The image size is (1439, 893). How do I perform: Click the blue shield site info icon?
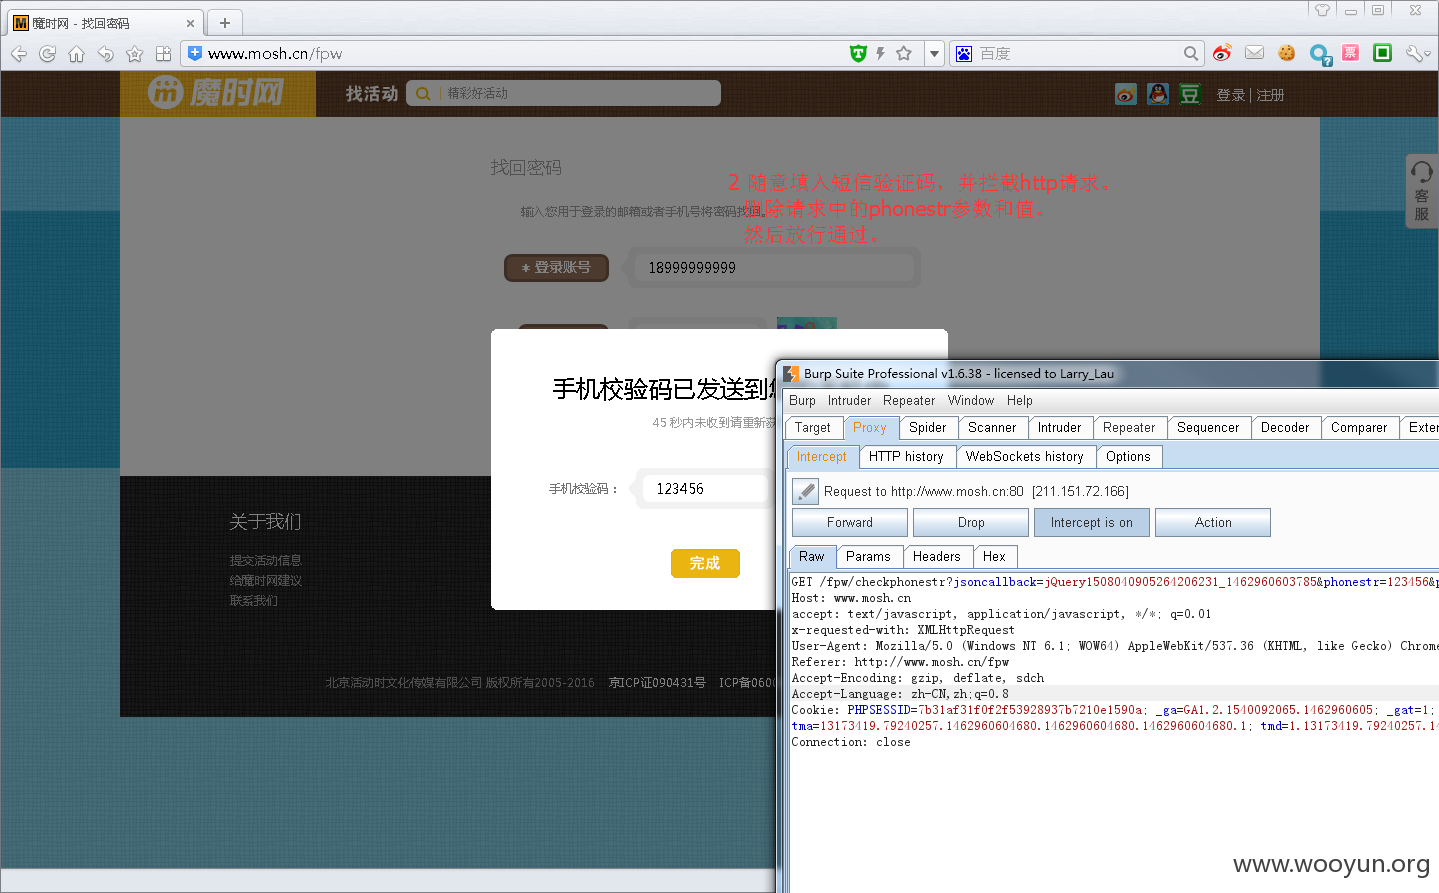click(x=195, y=53)
